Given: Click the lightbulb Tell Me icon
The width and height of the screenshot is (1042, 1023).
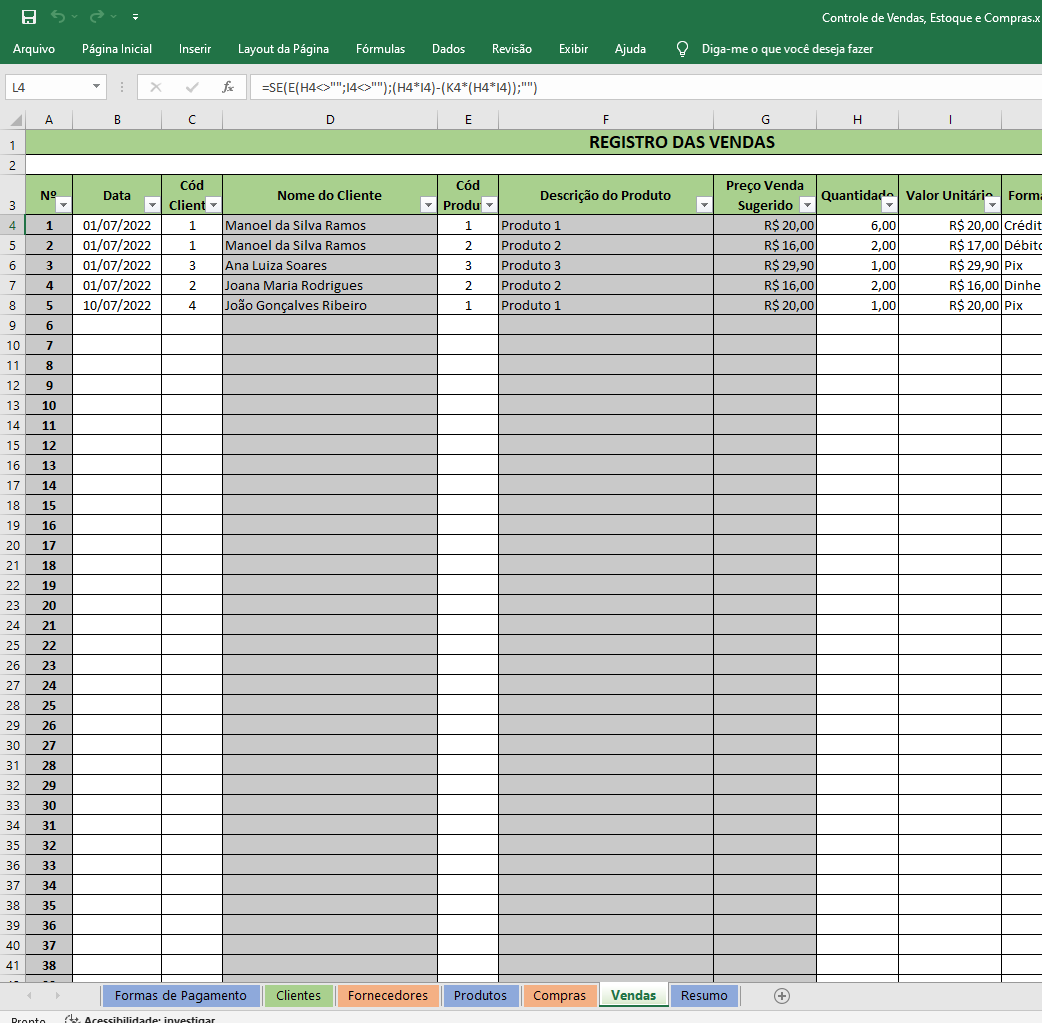Looking at the screenshot, I should click(x=683, y=48).
